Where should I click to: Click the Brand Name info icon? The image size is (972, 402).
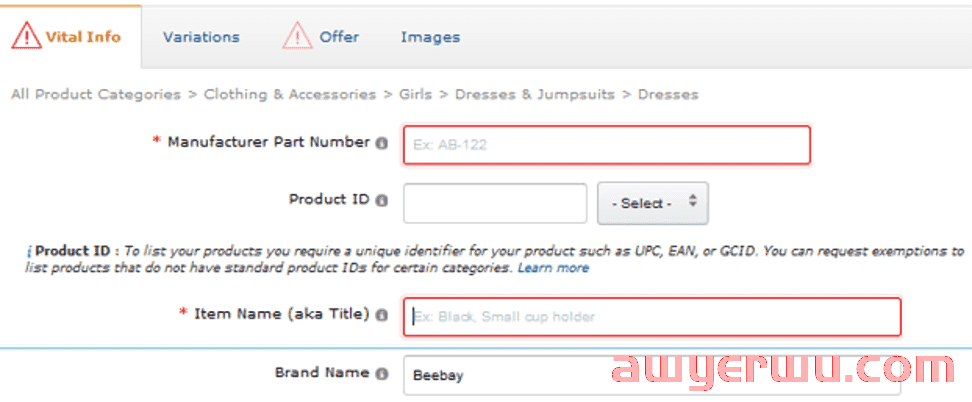click(x=382, y=374)
